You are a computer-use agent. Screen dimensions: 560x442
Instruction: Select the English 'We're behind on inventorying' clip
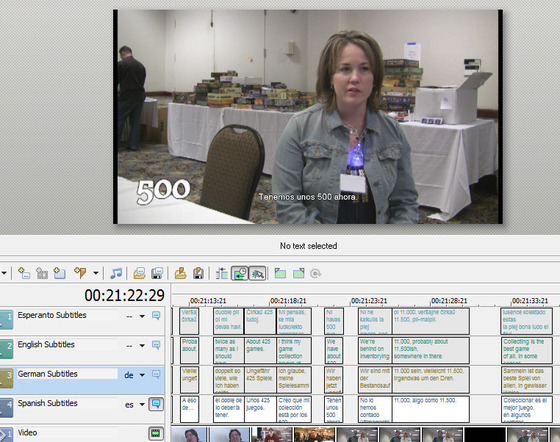coord(375,350)
